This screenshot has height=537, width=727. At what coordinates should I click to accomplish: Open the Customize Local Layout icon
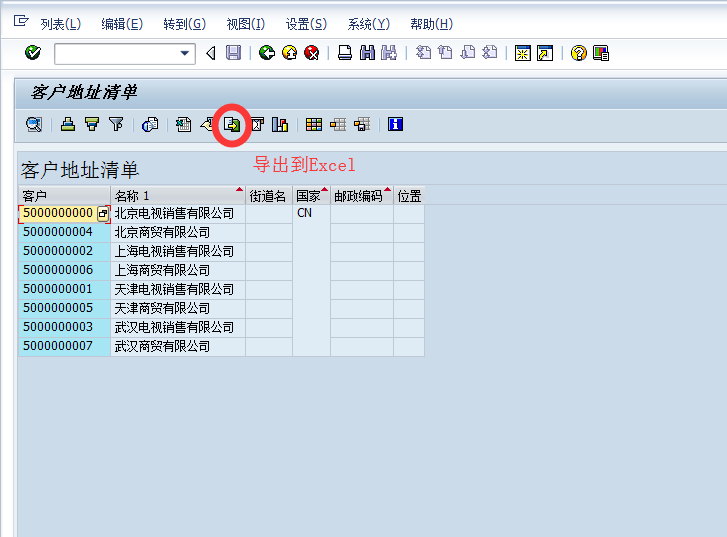[601, 53]
